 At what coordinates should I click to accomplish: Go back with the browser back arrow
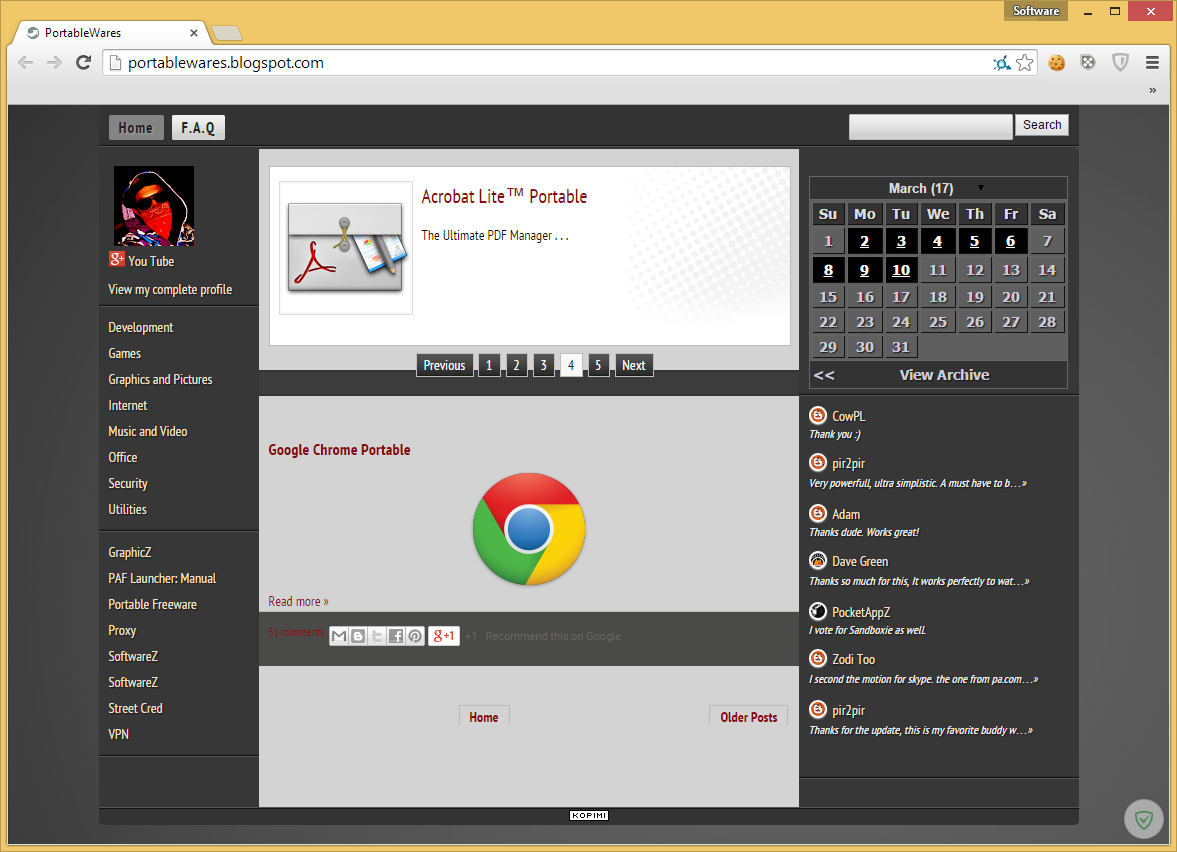[26, 62]
